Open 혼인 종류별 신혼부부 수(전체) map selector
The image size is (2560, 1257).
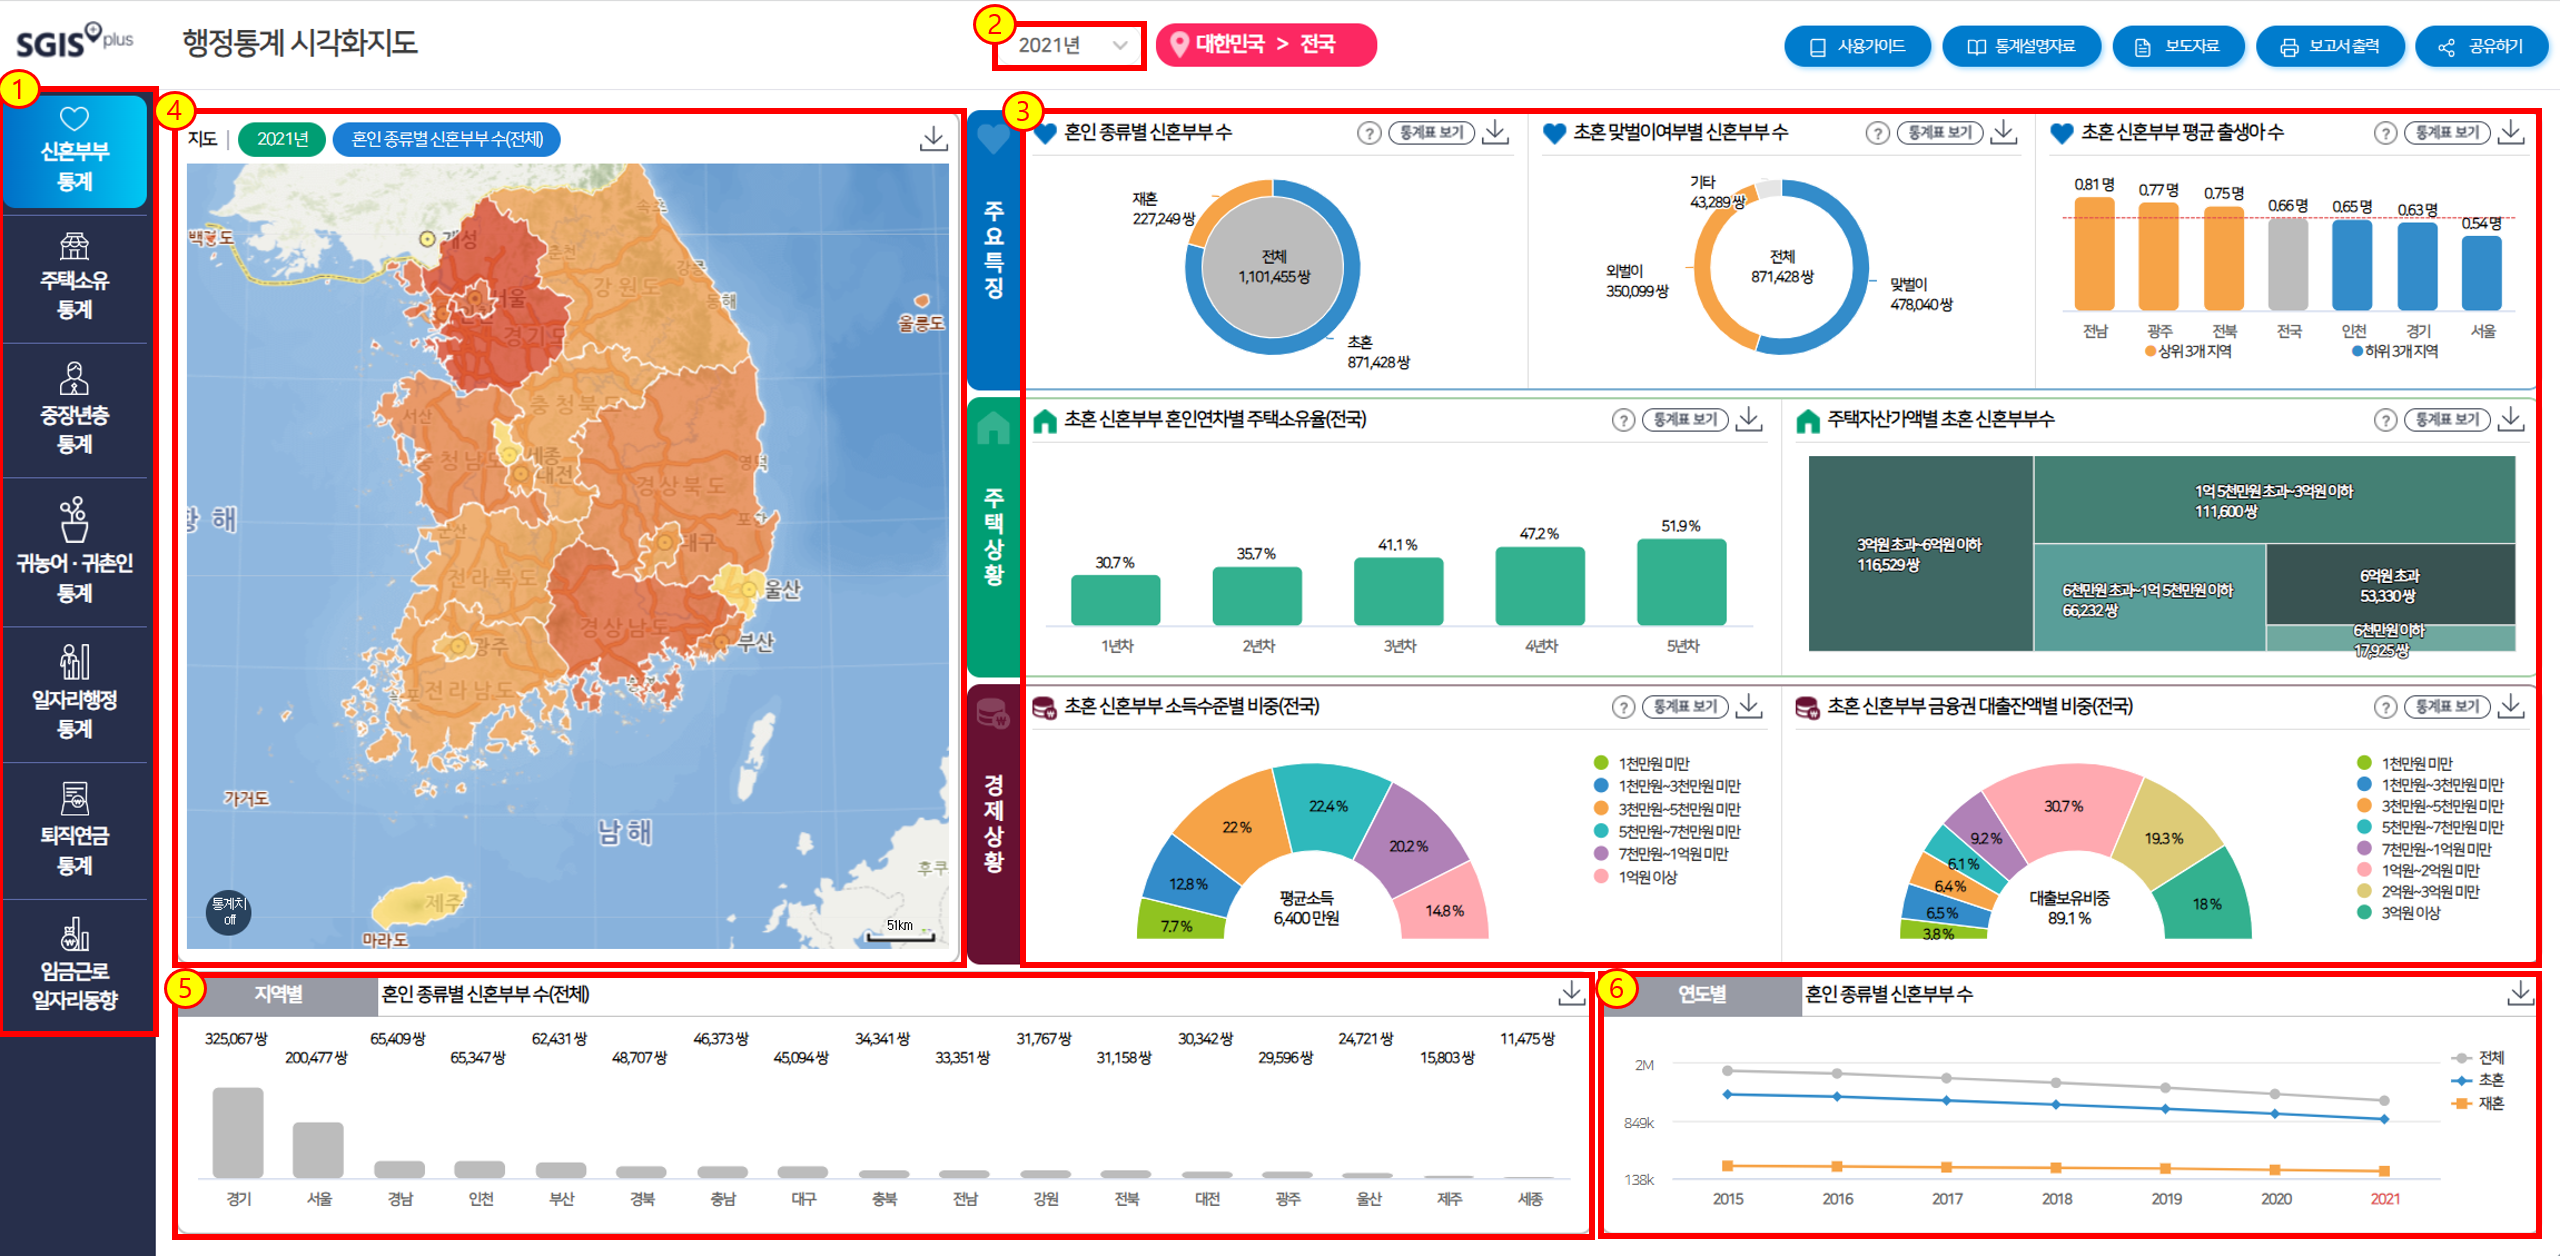(446, 139)
